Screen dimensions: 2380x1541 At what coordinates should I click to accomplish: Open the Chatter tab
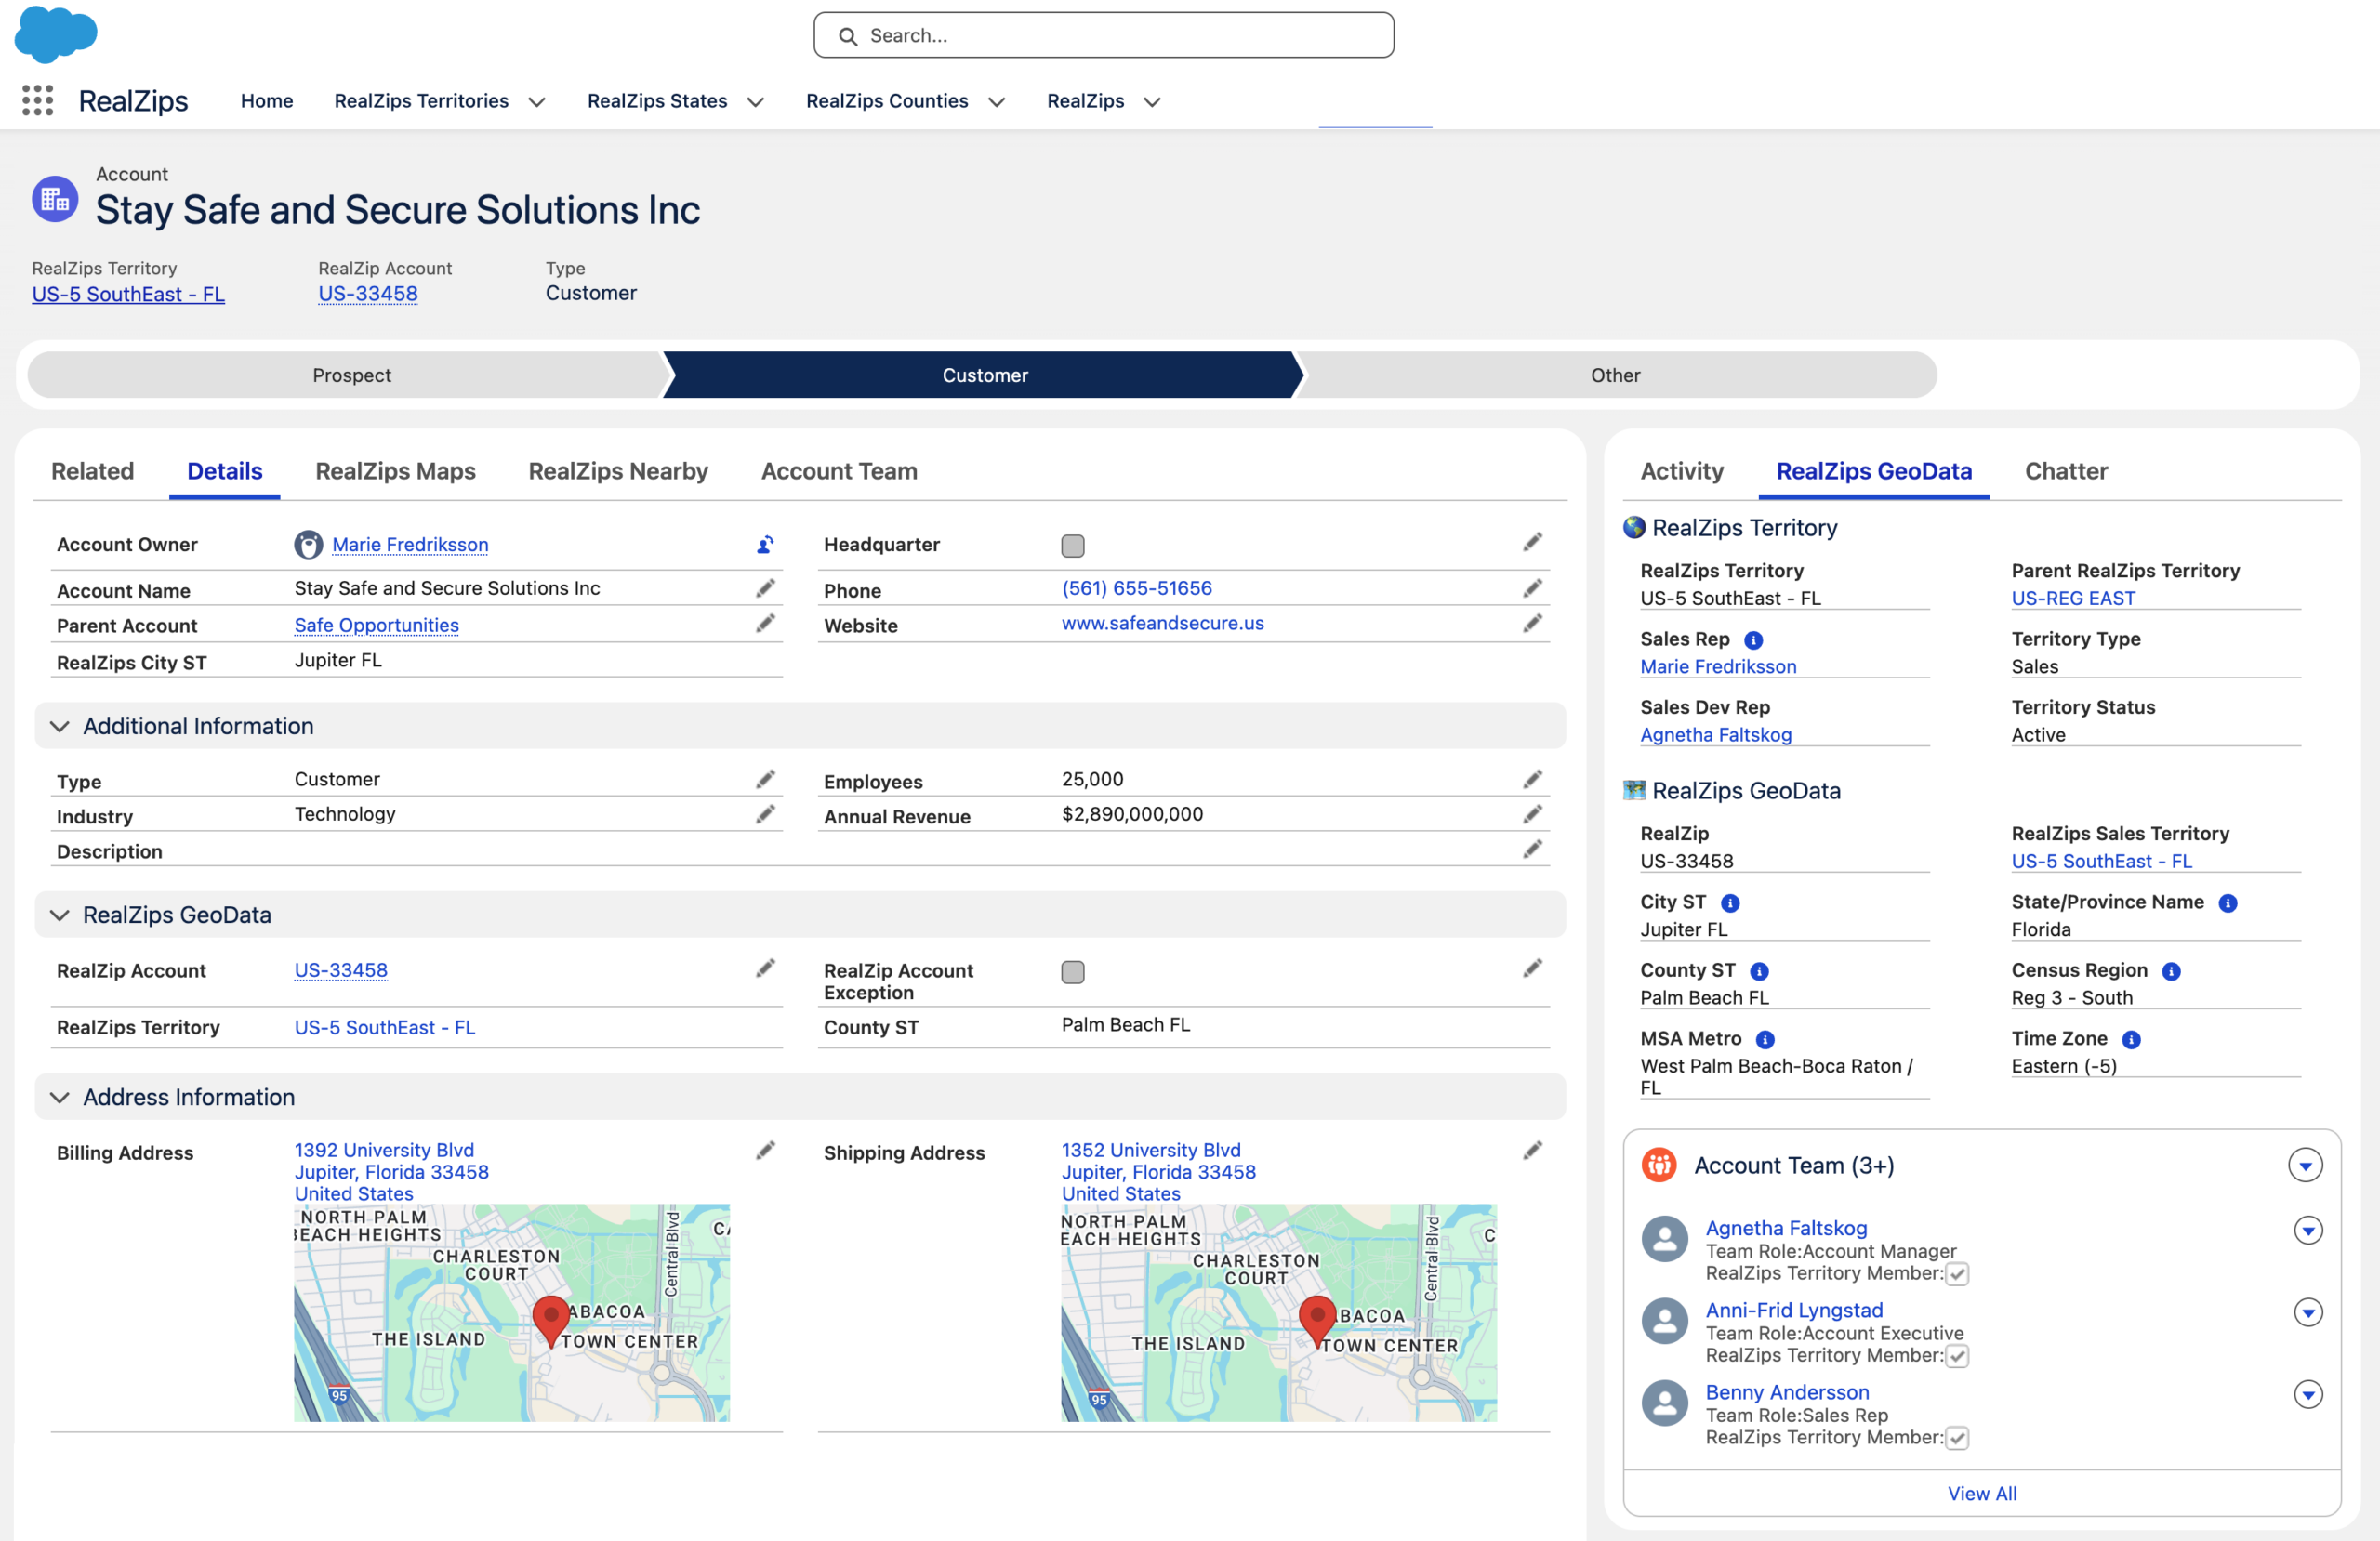[2065, 471]
